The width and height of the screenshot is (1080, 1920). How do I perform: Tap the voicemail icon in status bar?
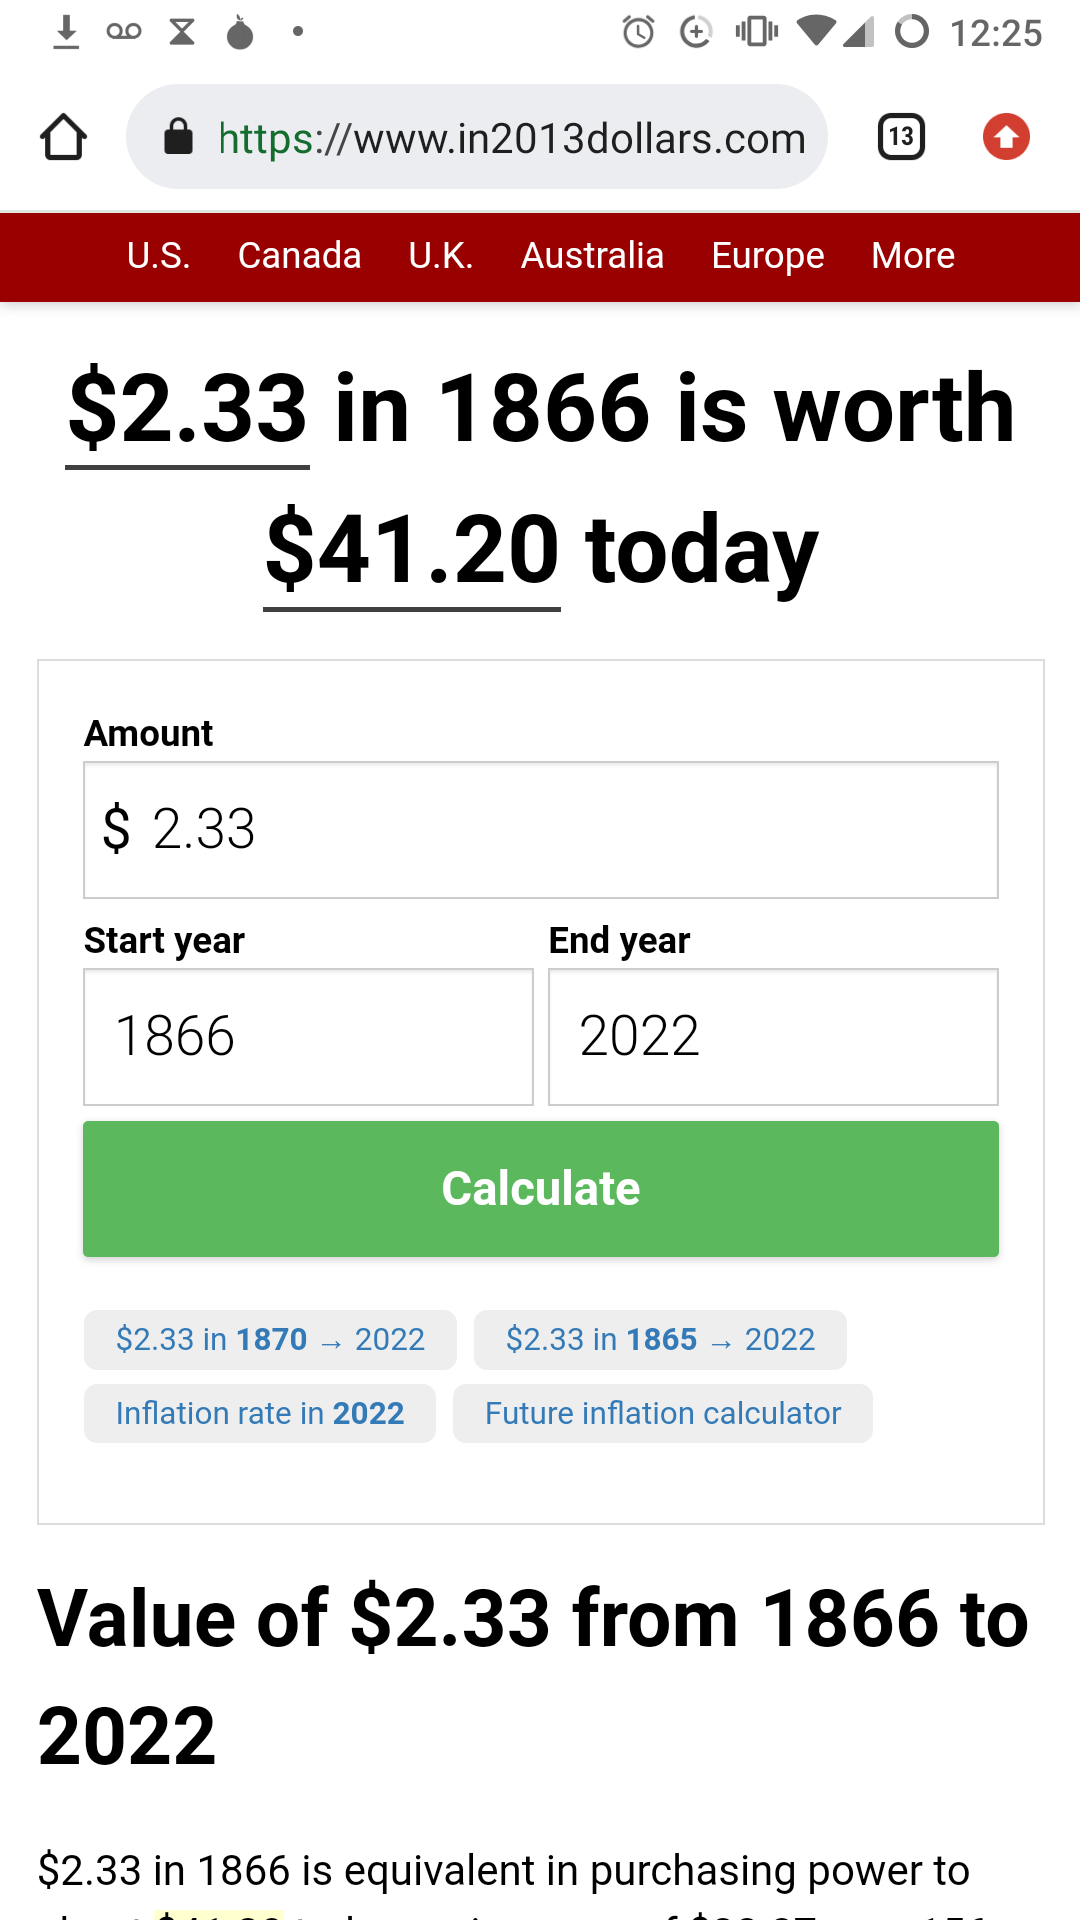point(124,32)
